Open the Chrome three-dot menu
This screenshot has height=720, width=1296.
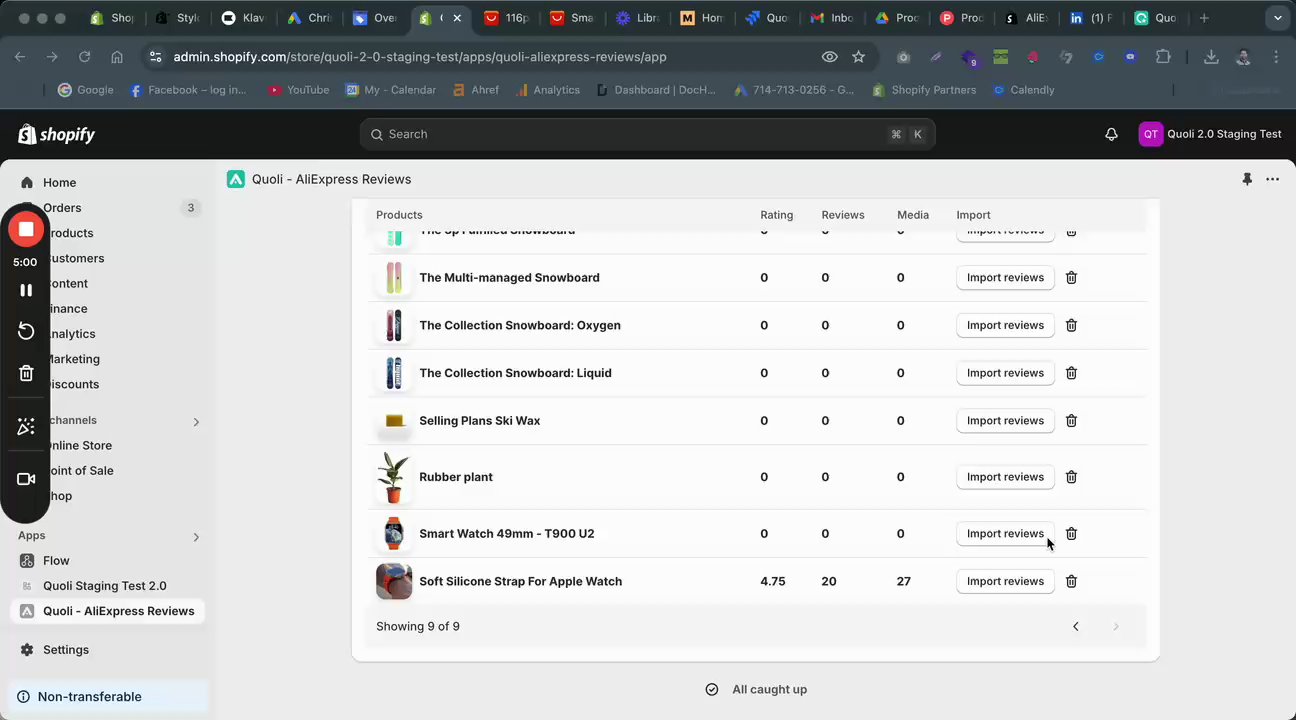1276,57
